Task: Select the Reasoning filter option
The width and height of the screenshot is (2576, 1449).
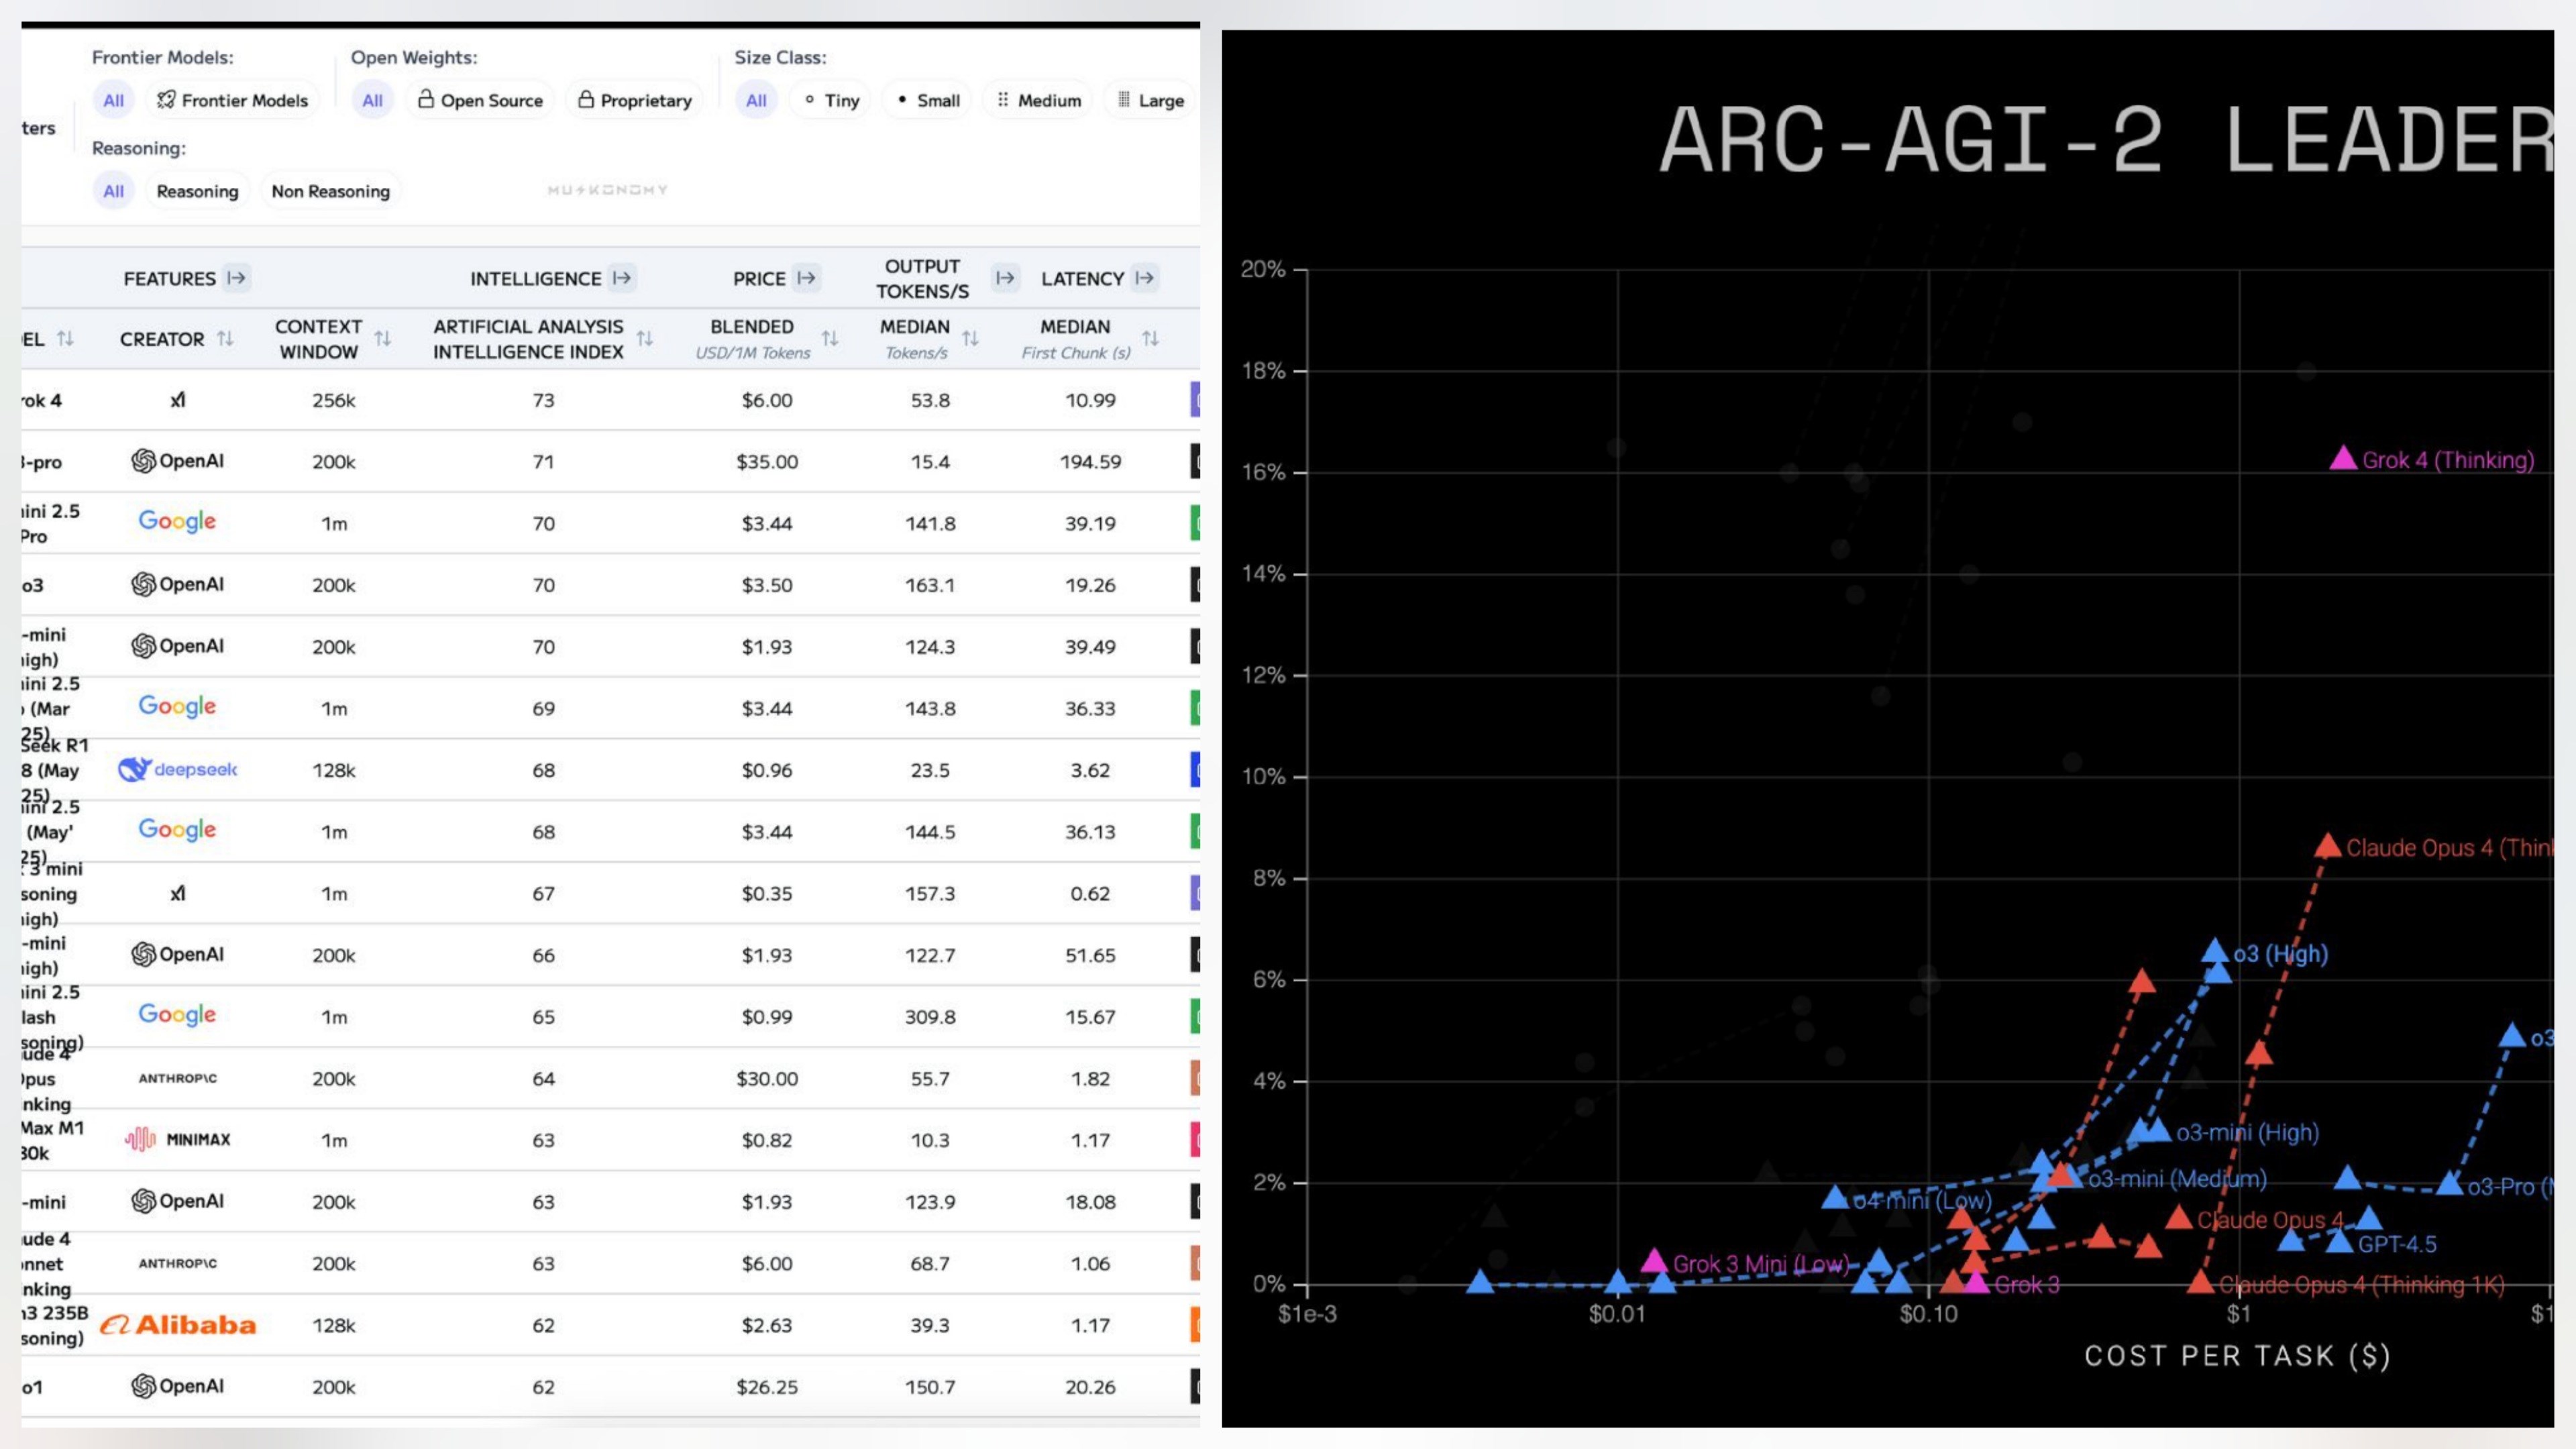Action: (x=197, y=191)
